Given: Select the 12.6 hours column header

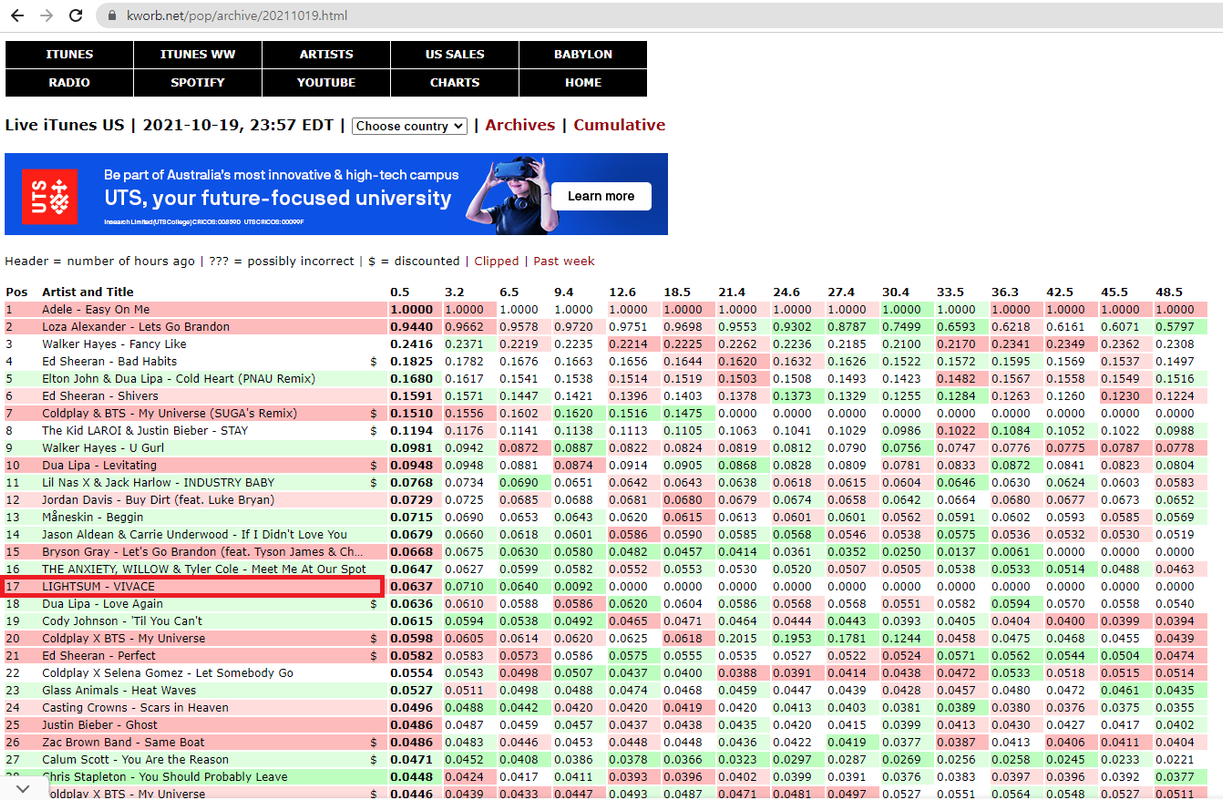Looking at the screenshot, I should click(623, 292).
